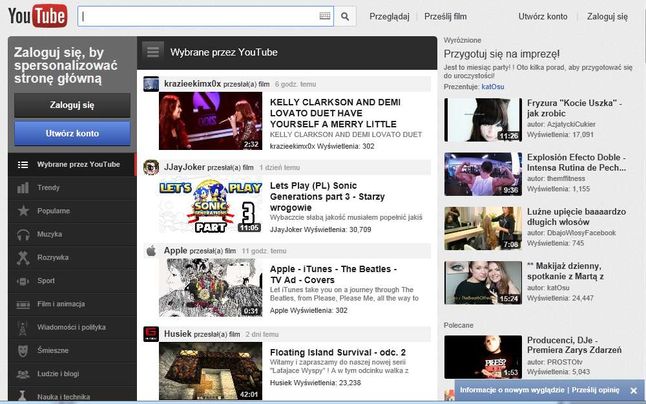Image resolution: width=646 pixels, height=404 pixels.
Task: Open the on-screen keyboard icon in search box
Action: (325, 16)
